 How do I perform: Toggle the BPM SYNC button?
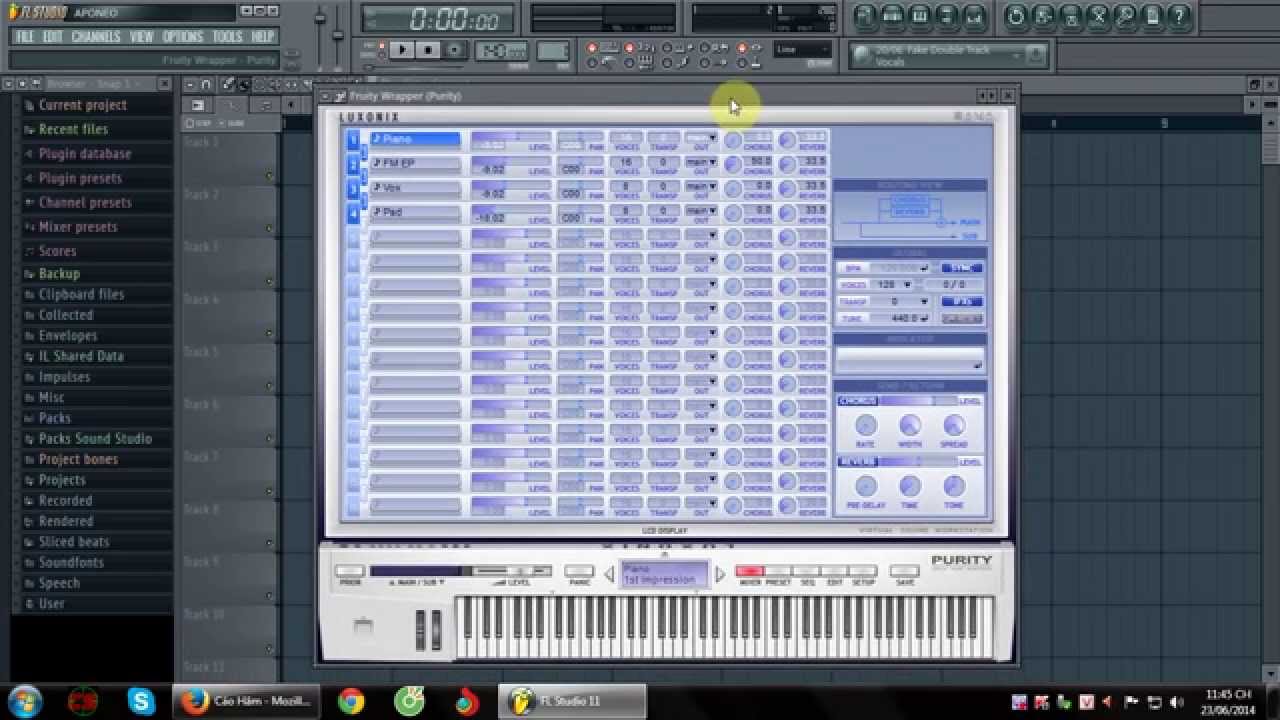click(961, 268)
